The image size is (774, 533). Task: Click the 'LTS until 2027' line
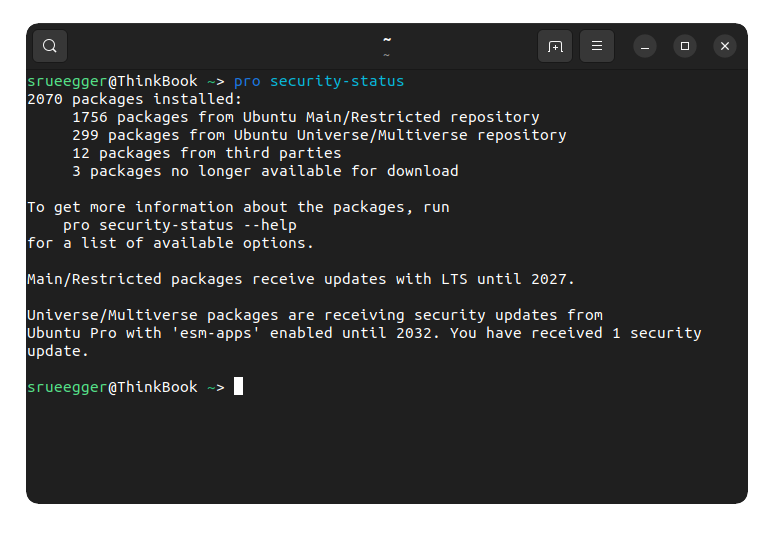click(x=301, y=279)
